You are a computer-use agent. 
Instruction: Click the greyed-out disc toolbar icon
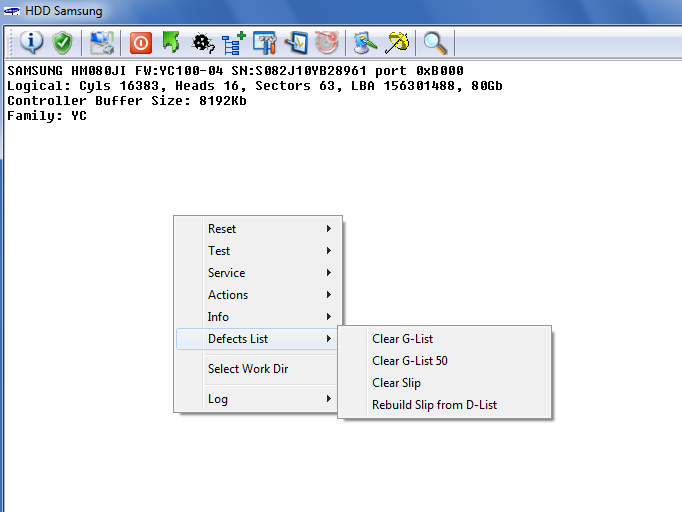327,43
